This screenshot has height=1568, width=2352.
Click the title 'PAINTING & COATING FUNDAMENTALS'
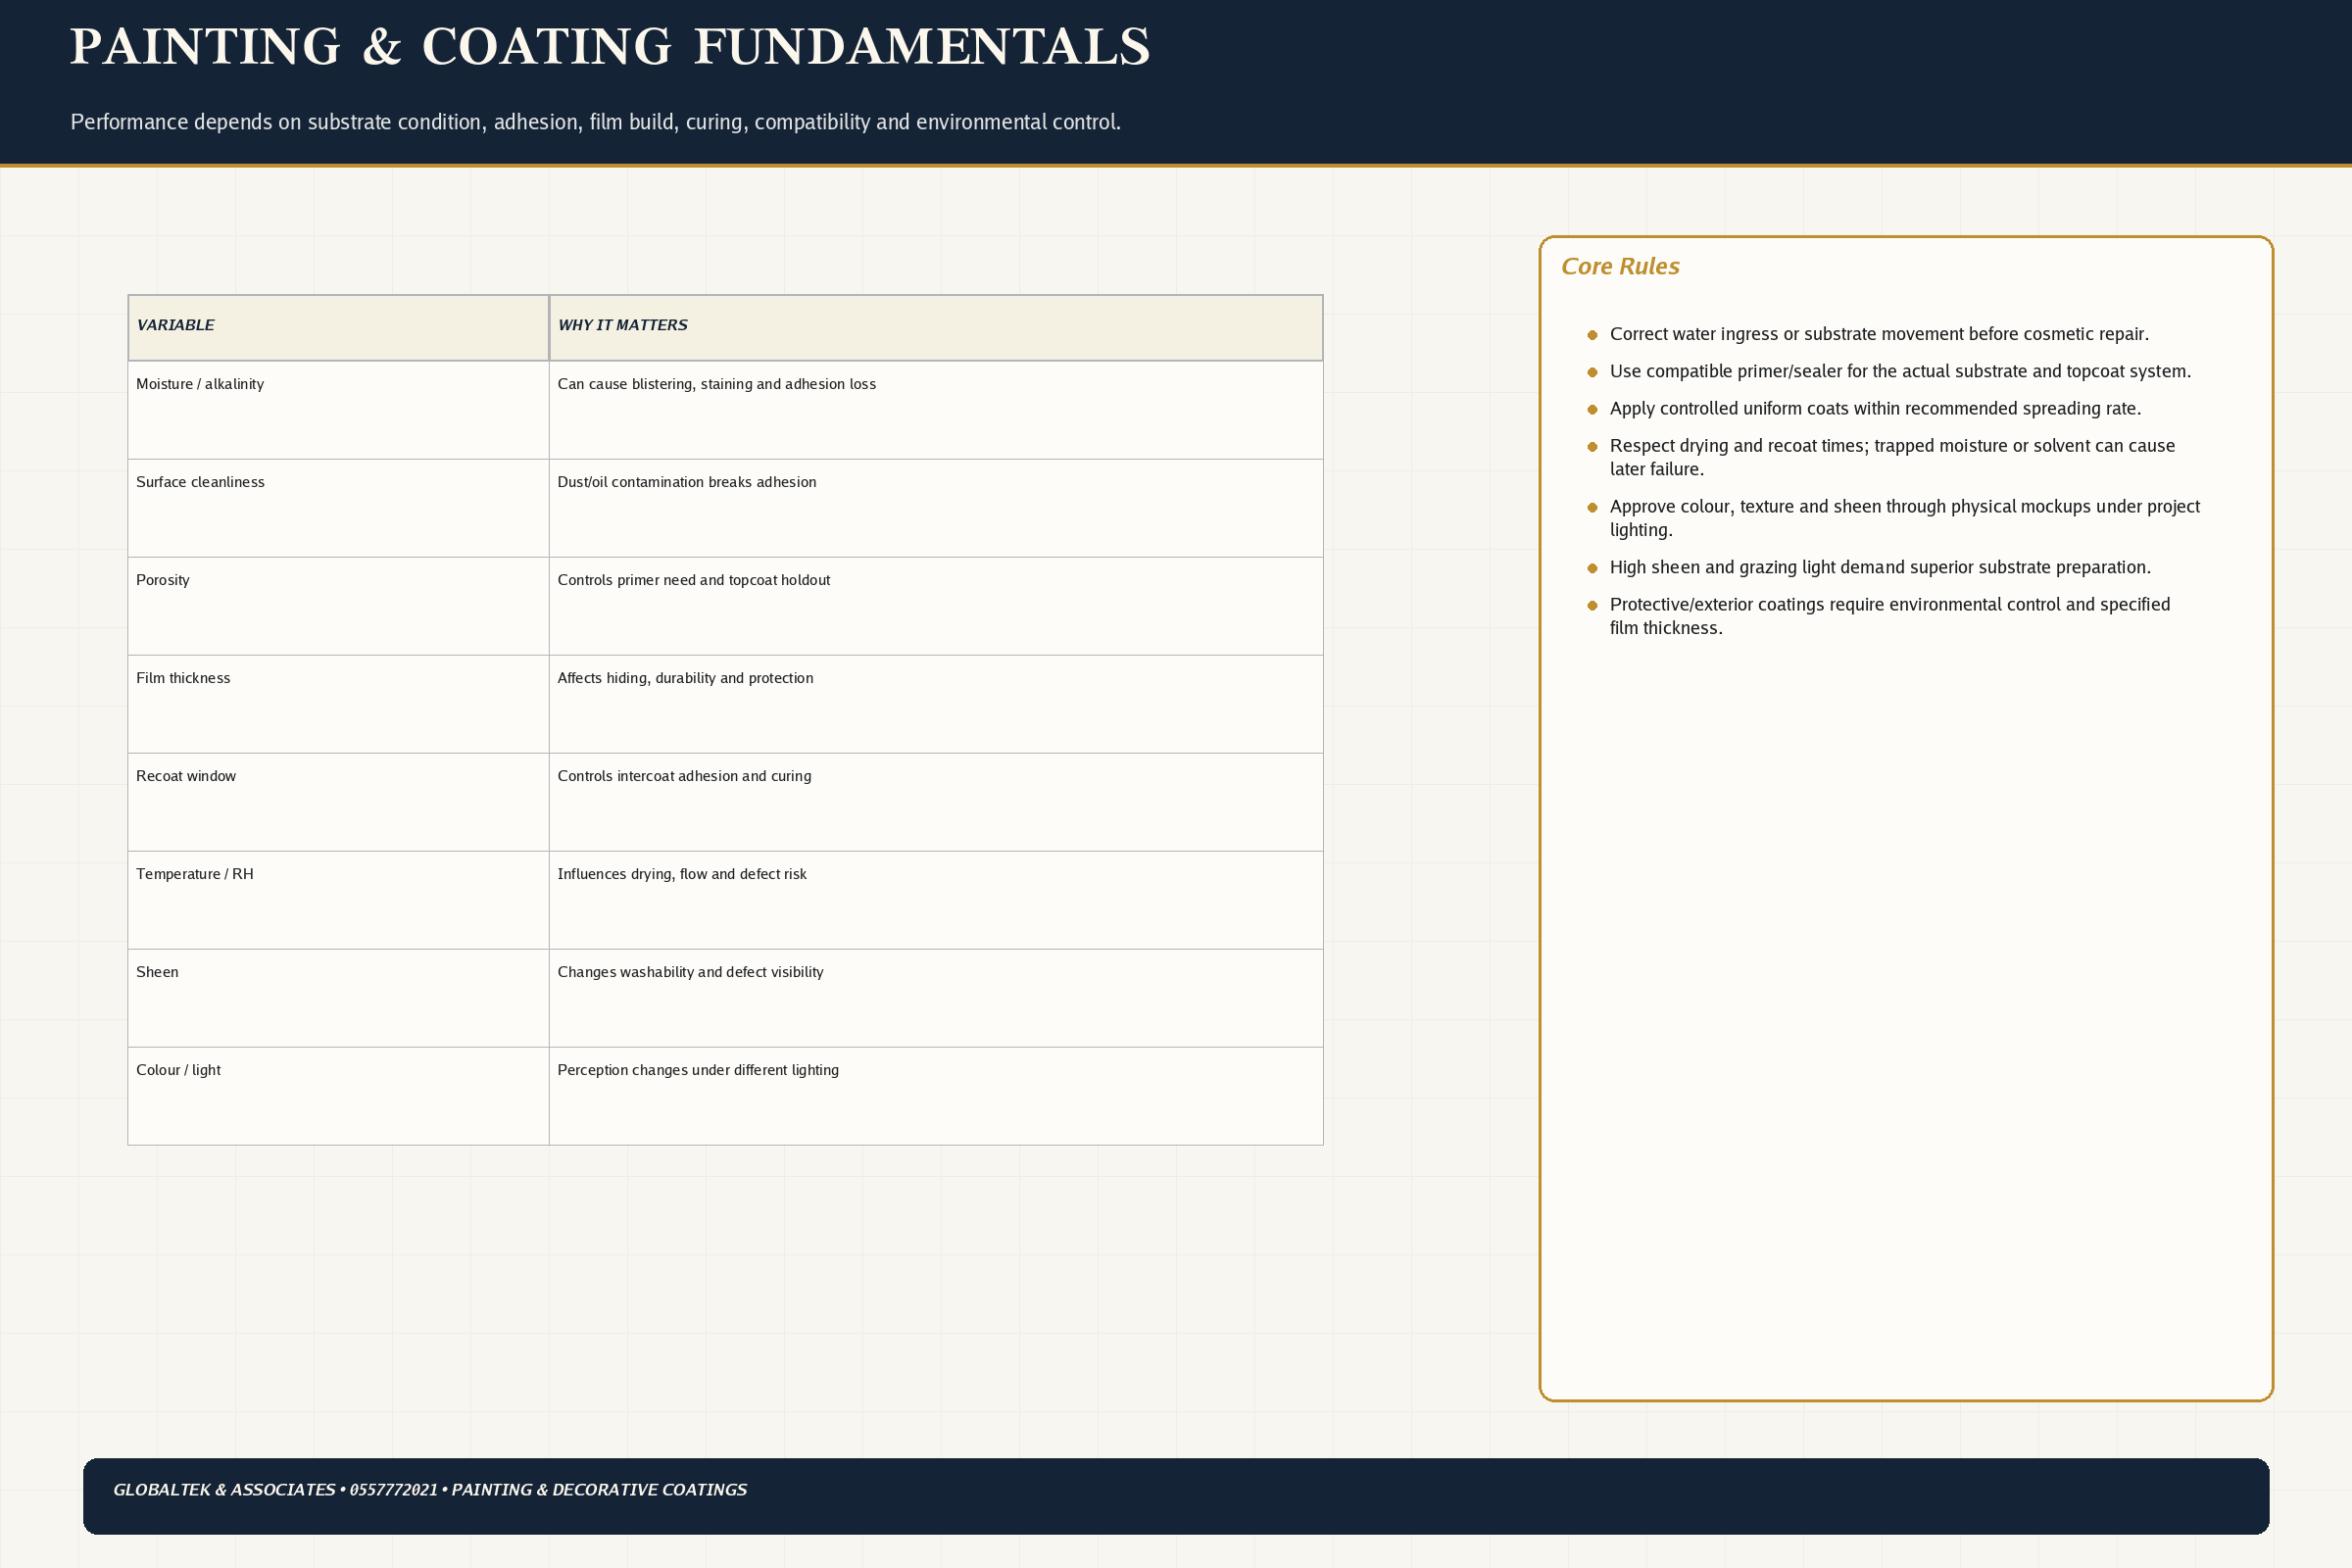610,47
